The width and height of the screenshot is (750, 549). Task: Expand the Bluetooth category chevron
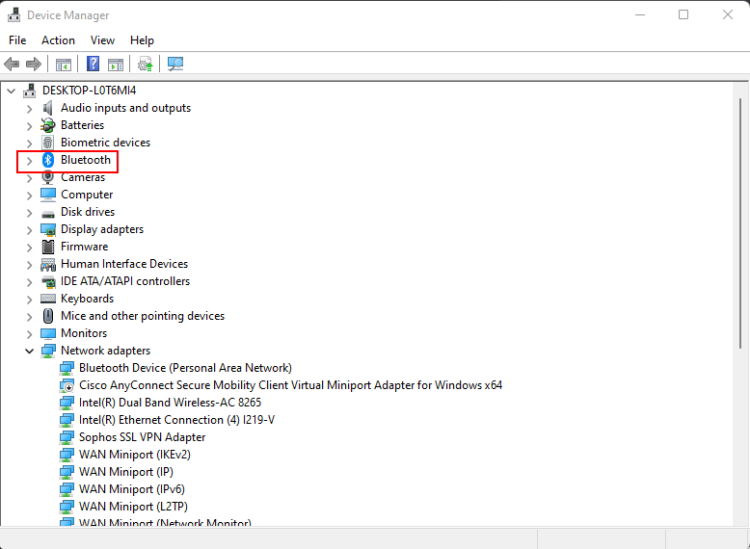click(x=29, y=160)
